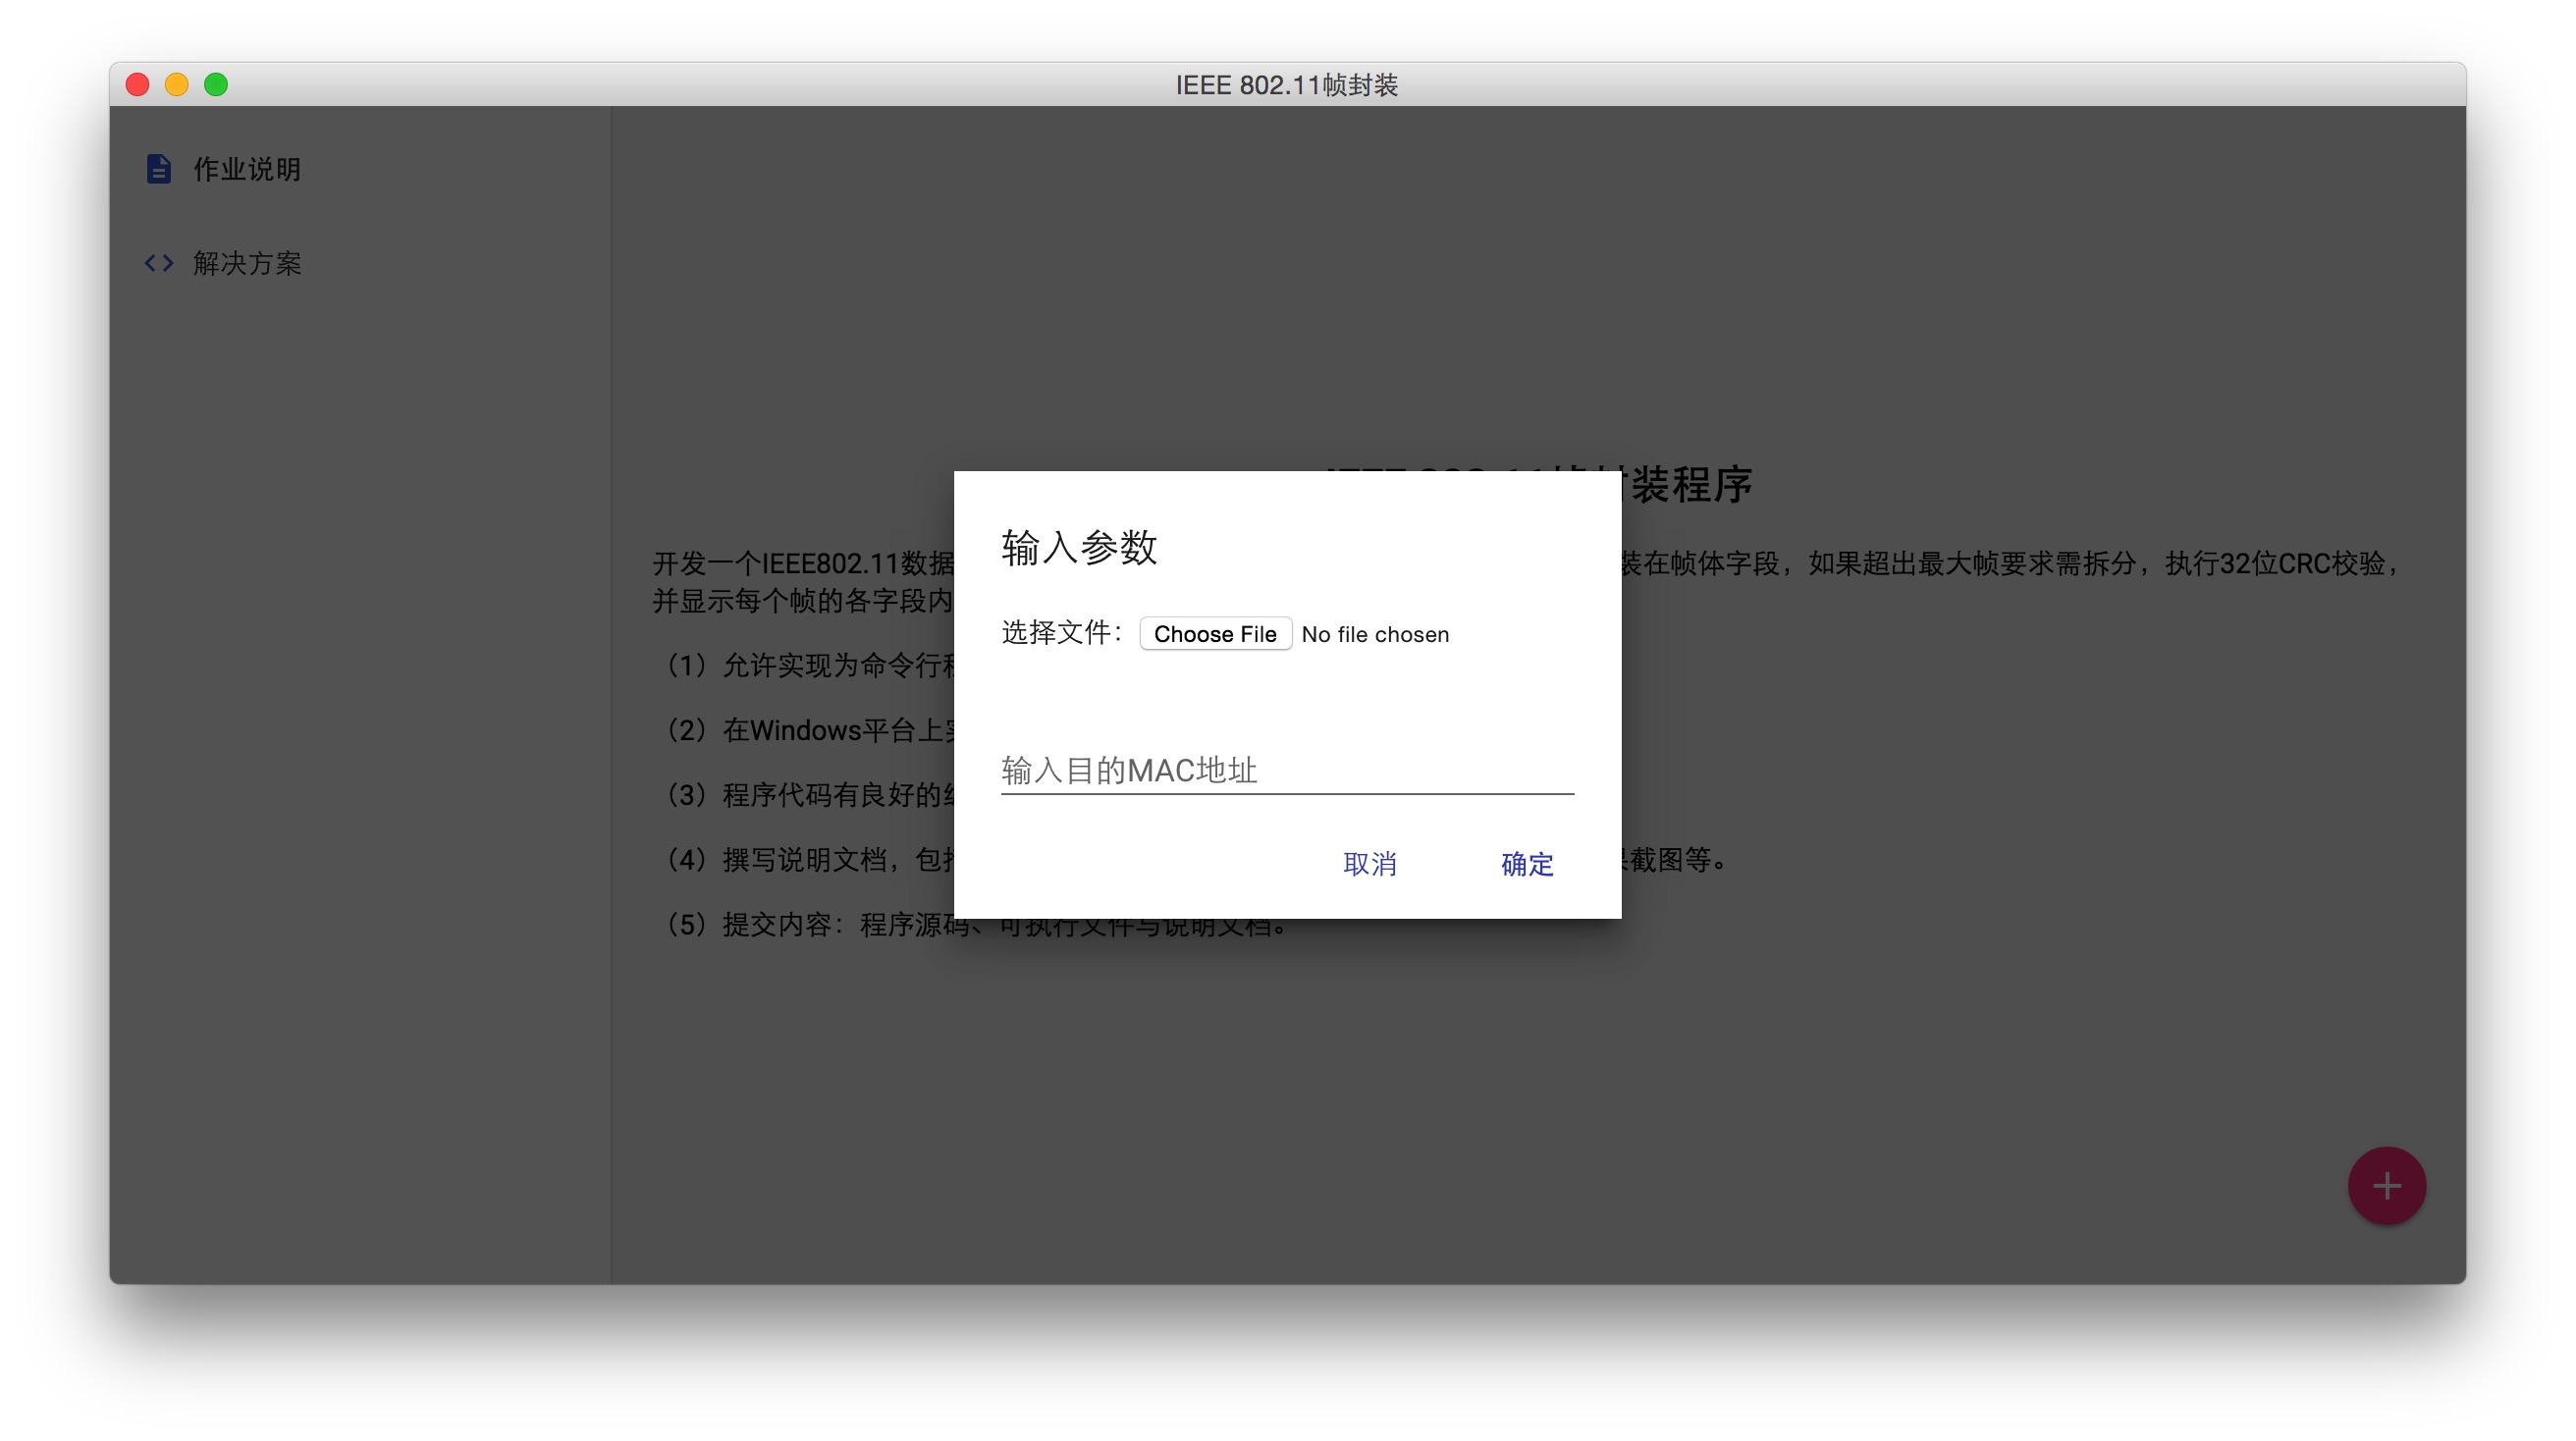The height and width of the screenshot is (1441, 2576).
Task: Click the 'No file chosen' text
Action: [x=1374, y=634]
